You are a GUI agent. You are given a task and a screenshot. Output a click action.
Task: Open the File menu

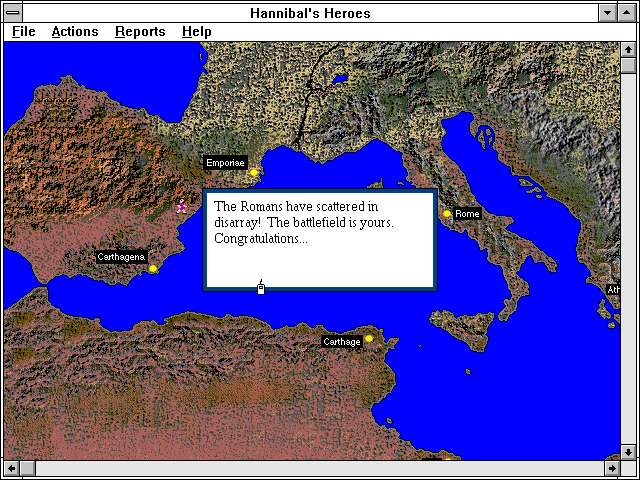[x=24, y=31]
